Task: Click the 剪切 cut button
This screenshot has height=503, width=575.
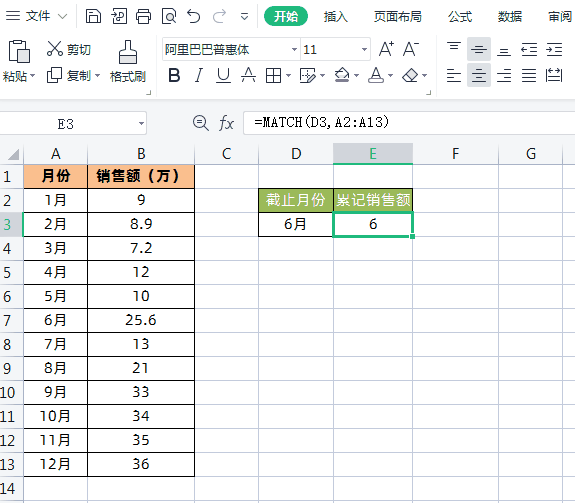Action: (x=69, y=49)
